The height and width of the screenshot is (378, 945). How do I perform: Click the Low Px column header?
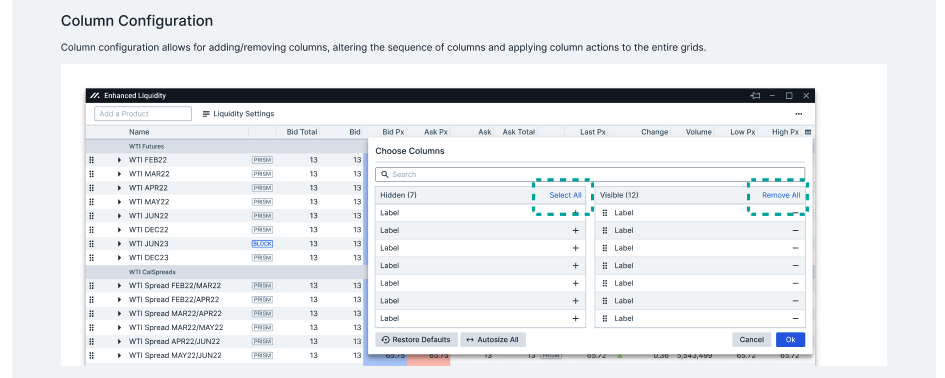click(x=742, y=132)
